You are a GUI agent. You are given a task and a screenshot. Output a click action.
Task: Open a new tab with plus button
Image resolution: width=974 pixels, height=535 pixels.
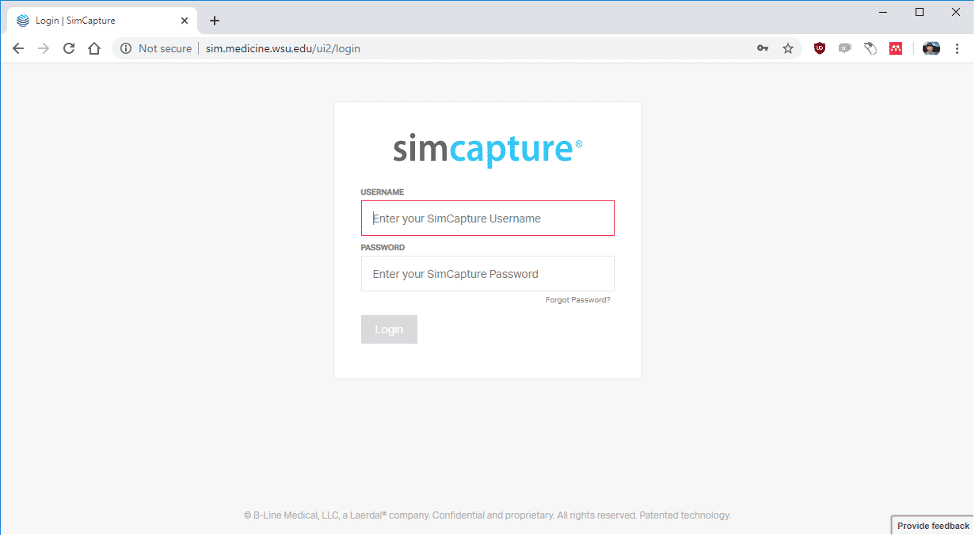tap(214, 21)
